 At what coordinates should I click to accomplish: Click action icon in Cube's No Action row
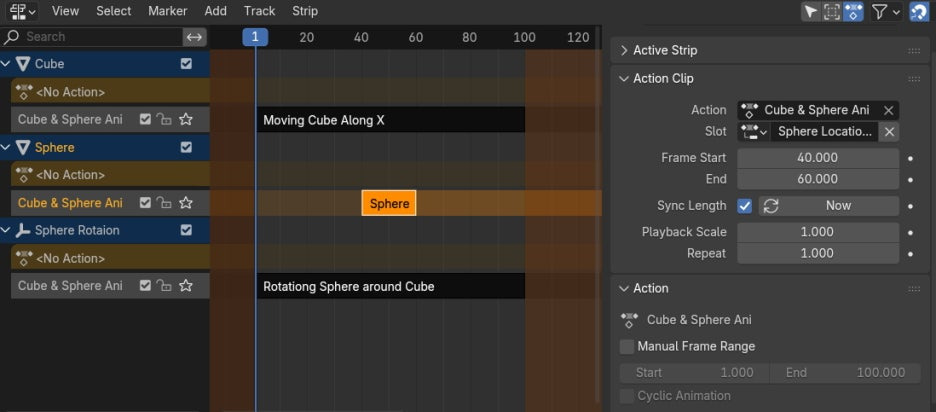[x=24, y=91]
